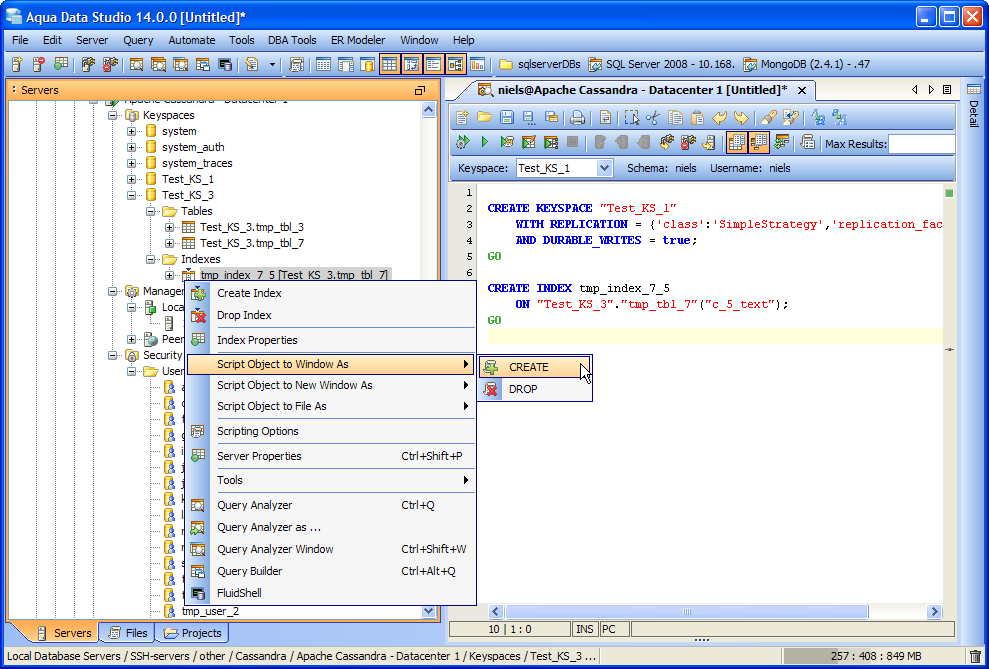
Task: Click the Undo arrow icon
Action: coord(719,117)
